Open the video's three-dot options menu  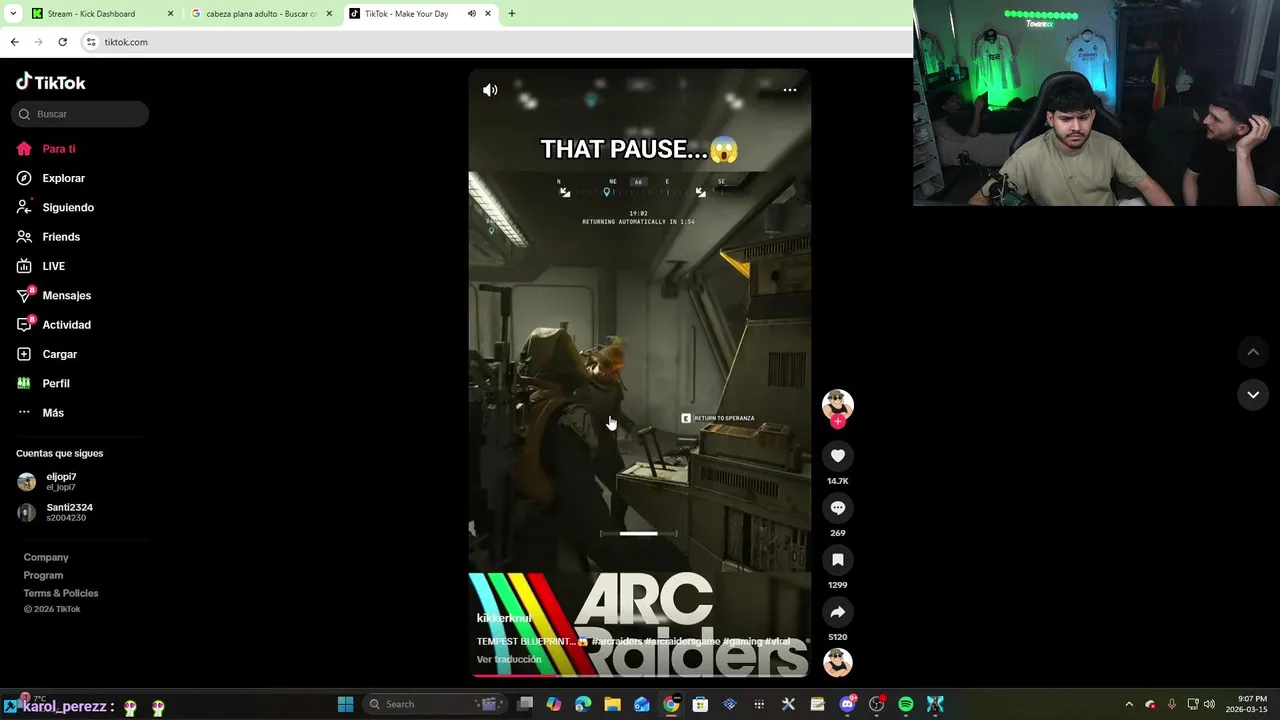[789, 90]
